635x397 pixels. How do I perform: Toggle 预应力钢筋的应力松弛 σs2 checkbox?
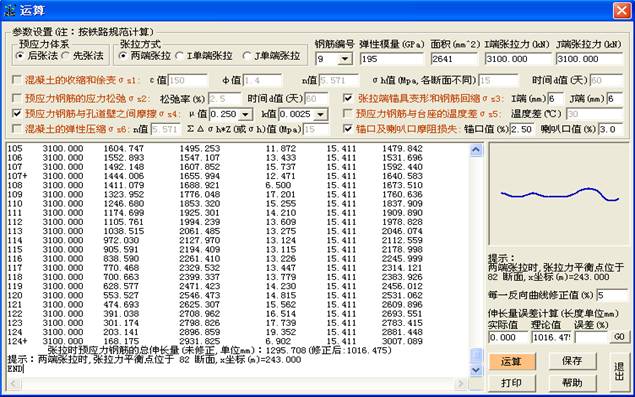click(17, 98)
